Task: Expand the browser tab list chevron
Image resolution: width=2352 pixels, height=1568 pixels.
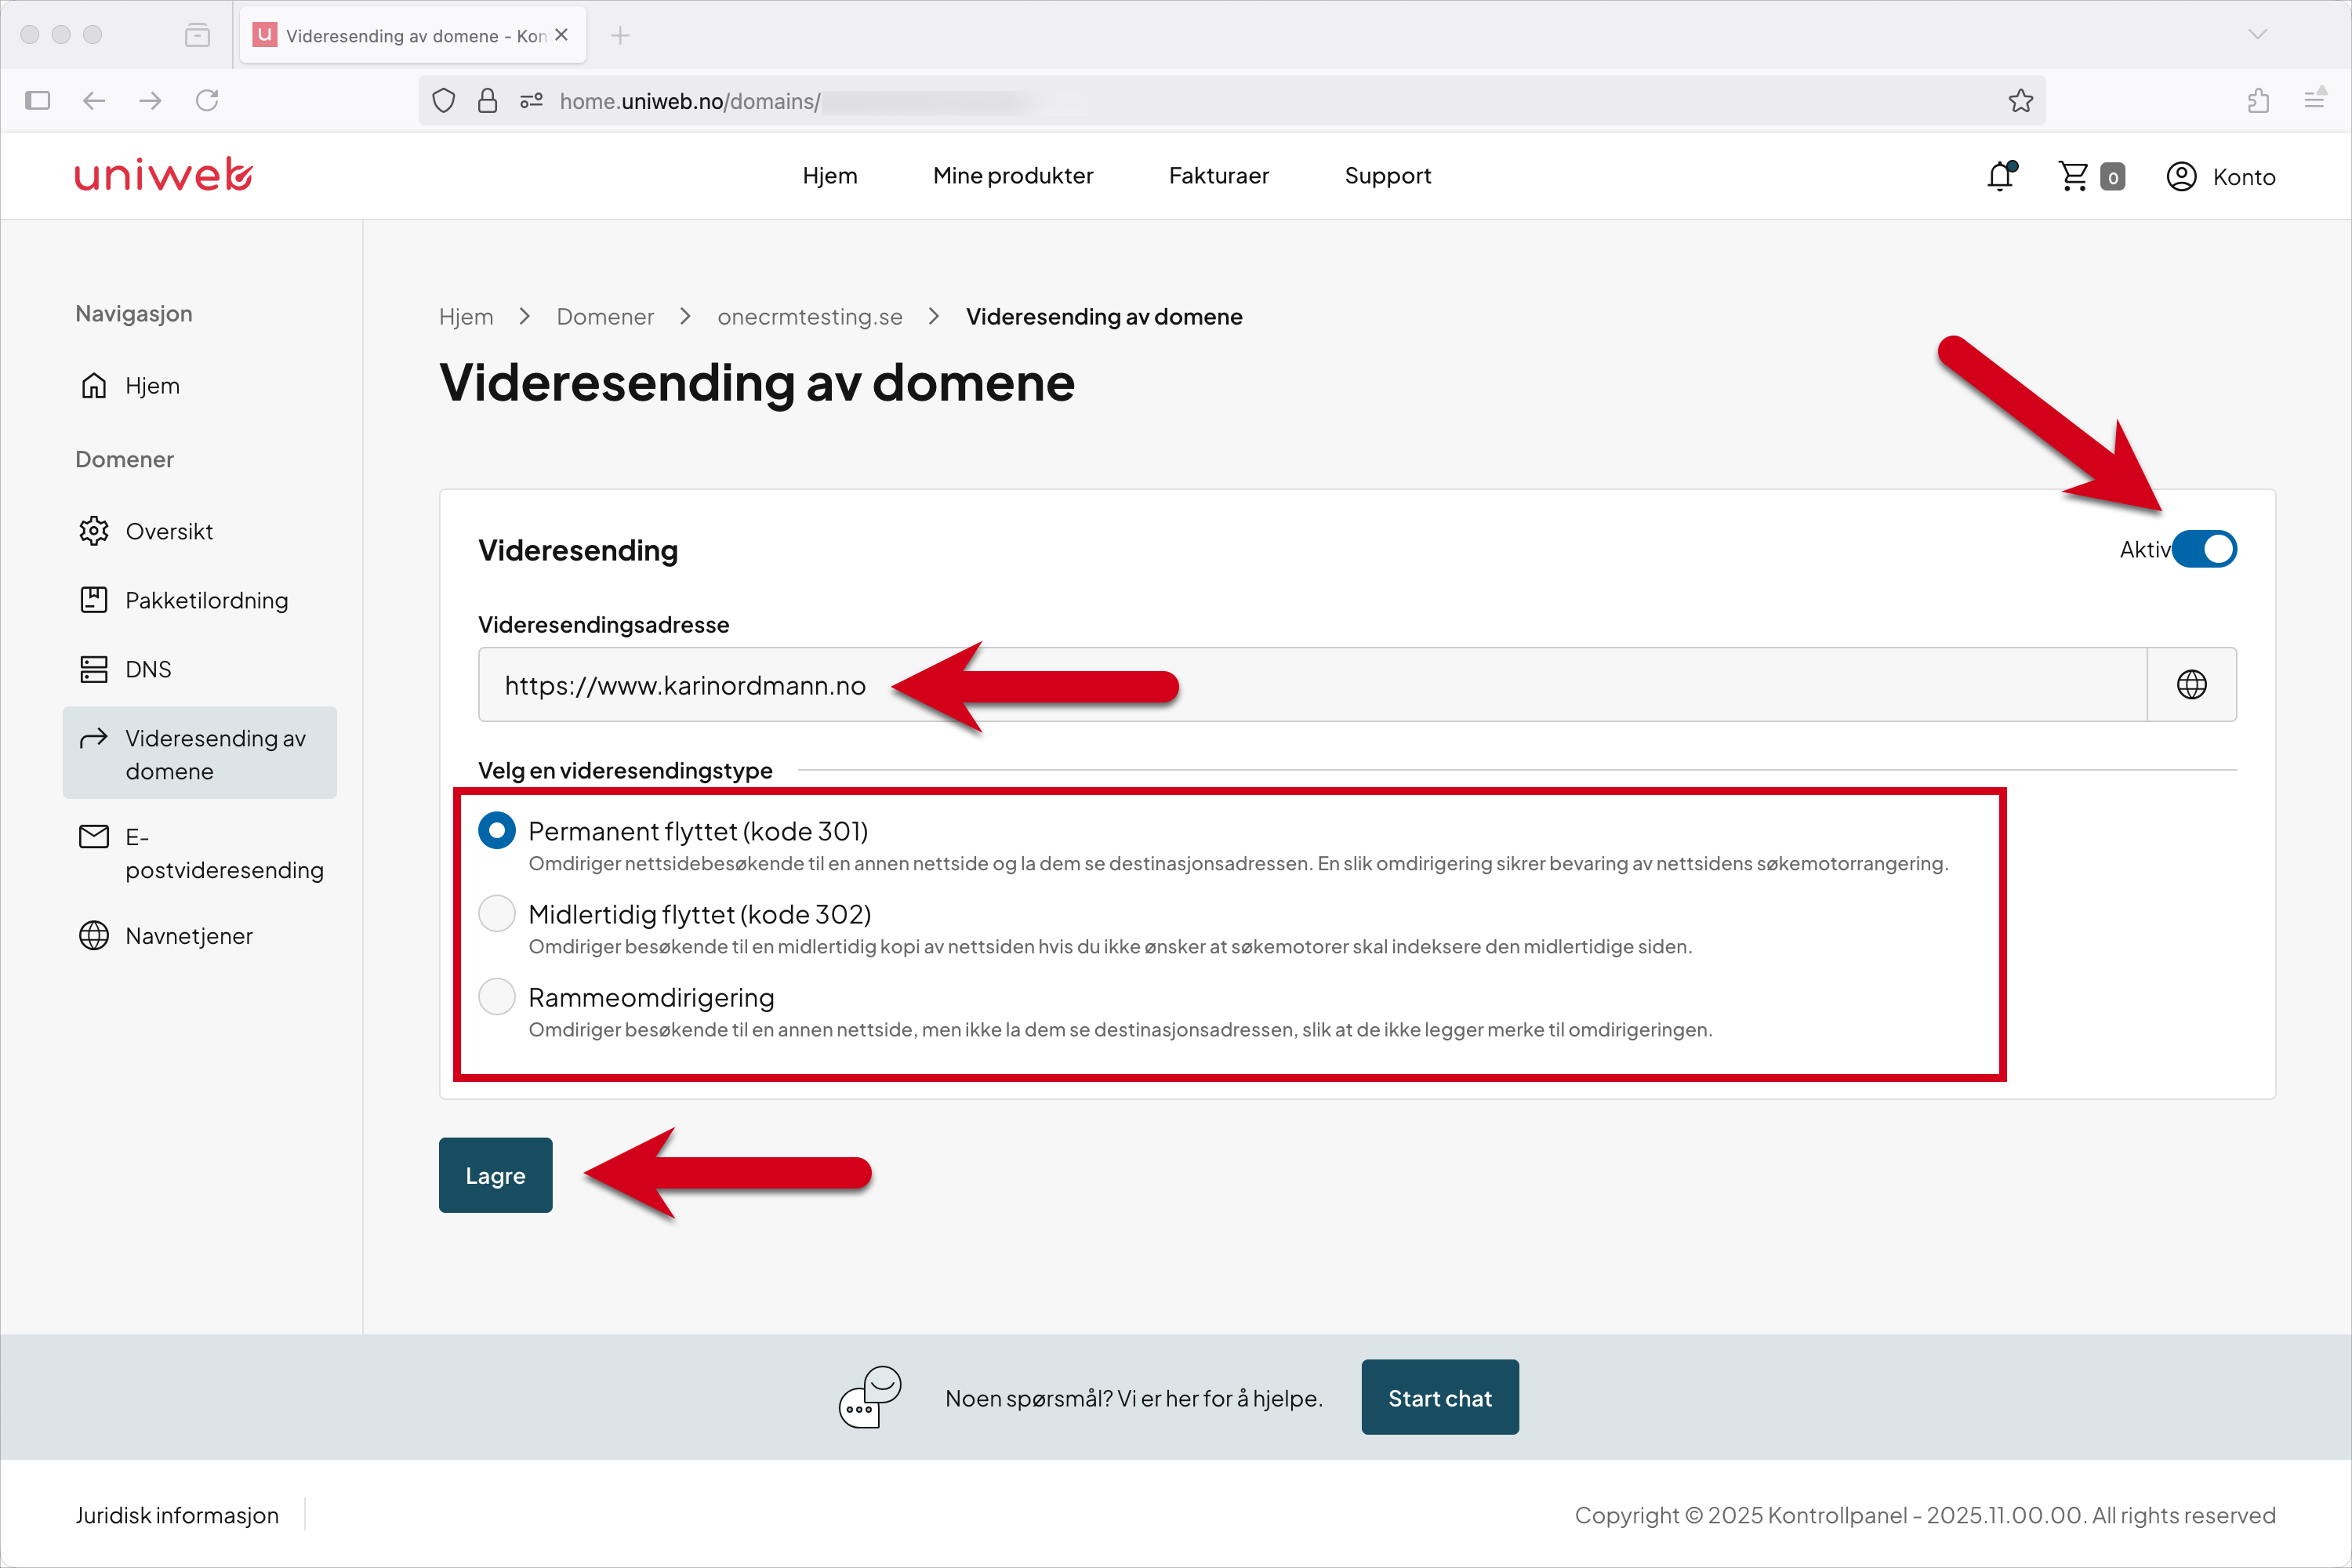Action: coord(2257,35)
